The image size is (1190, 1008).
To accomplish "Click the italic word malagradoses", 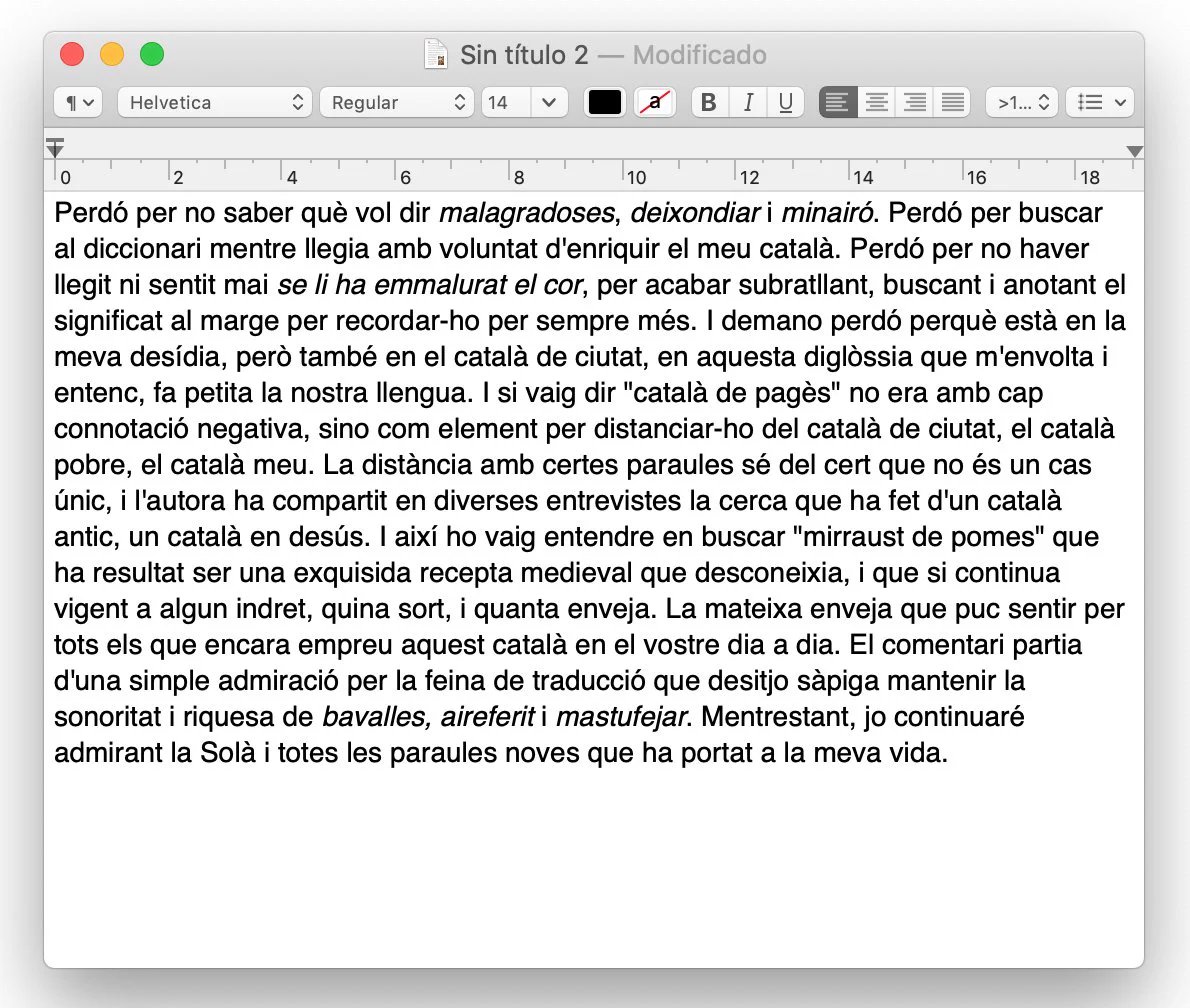I will coord(527,213).
